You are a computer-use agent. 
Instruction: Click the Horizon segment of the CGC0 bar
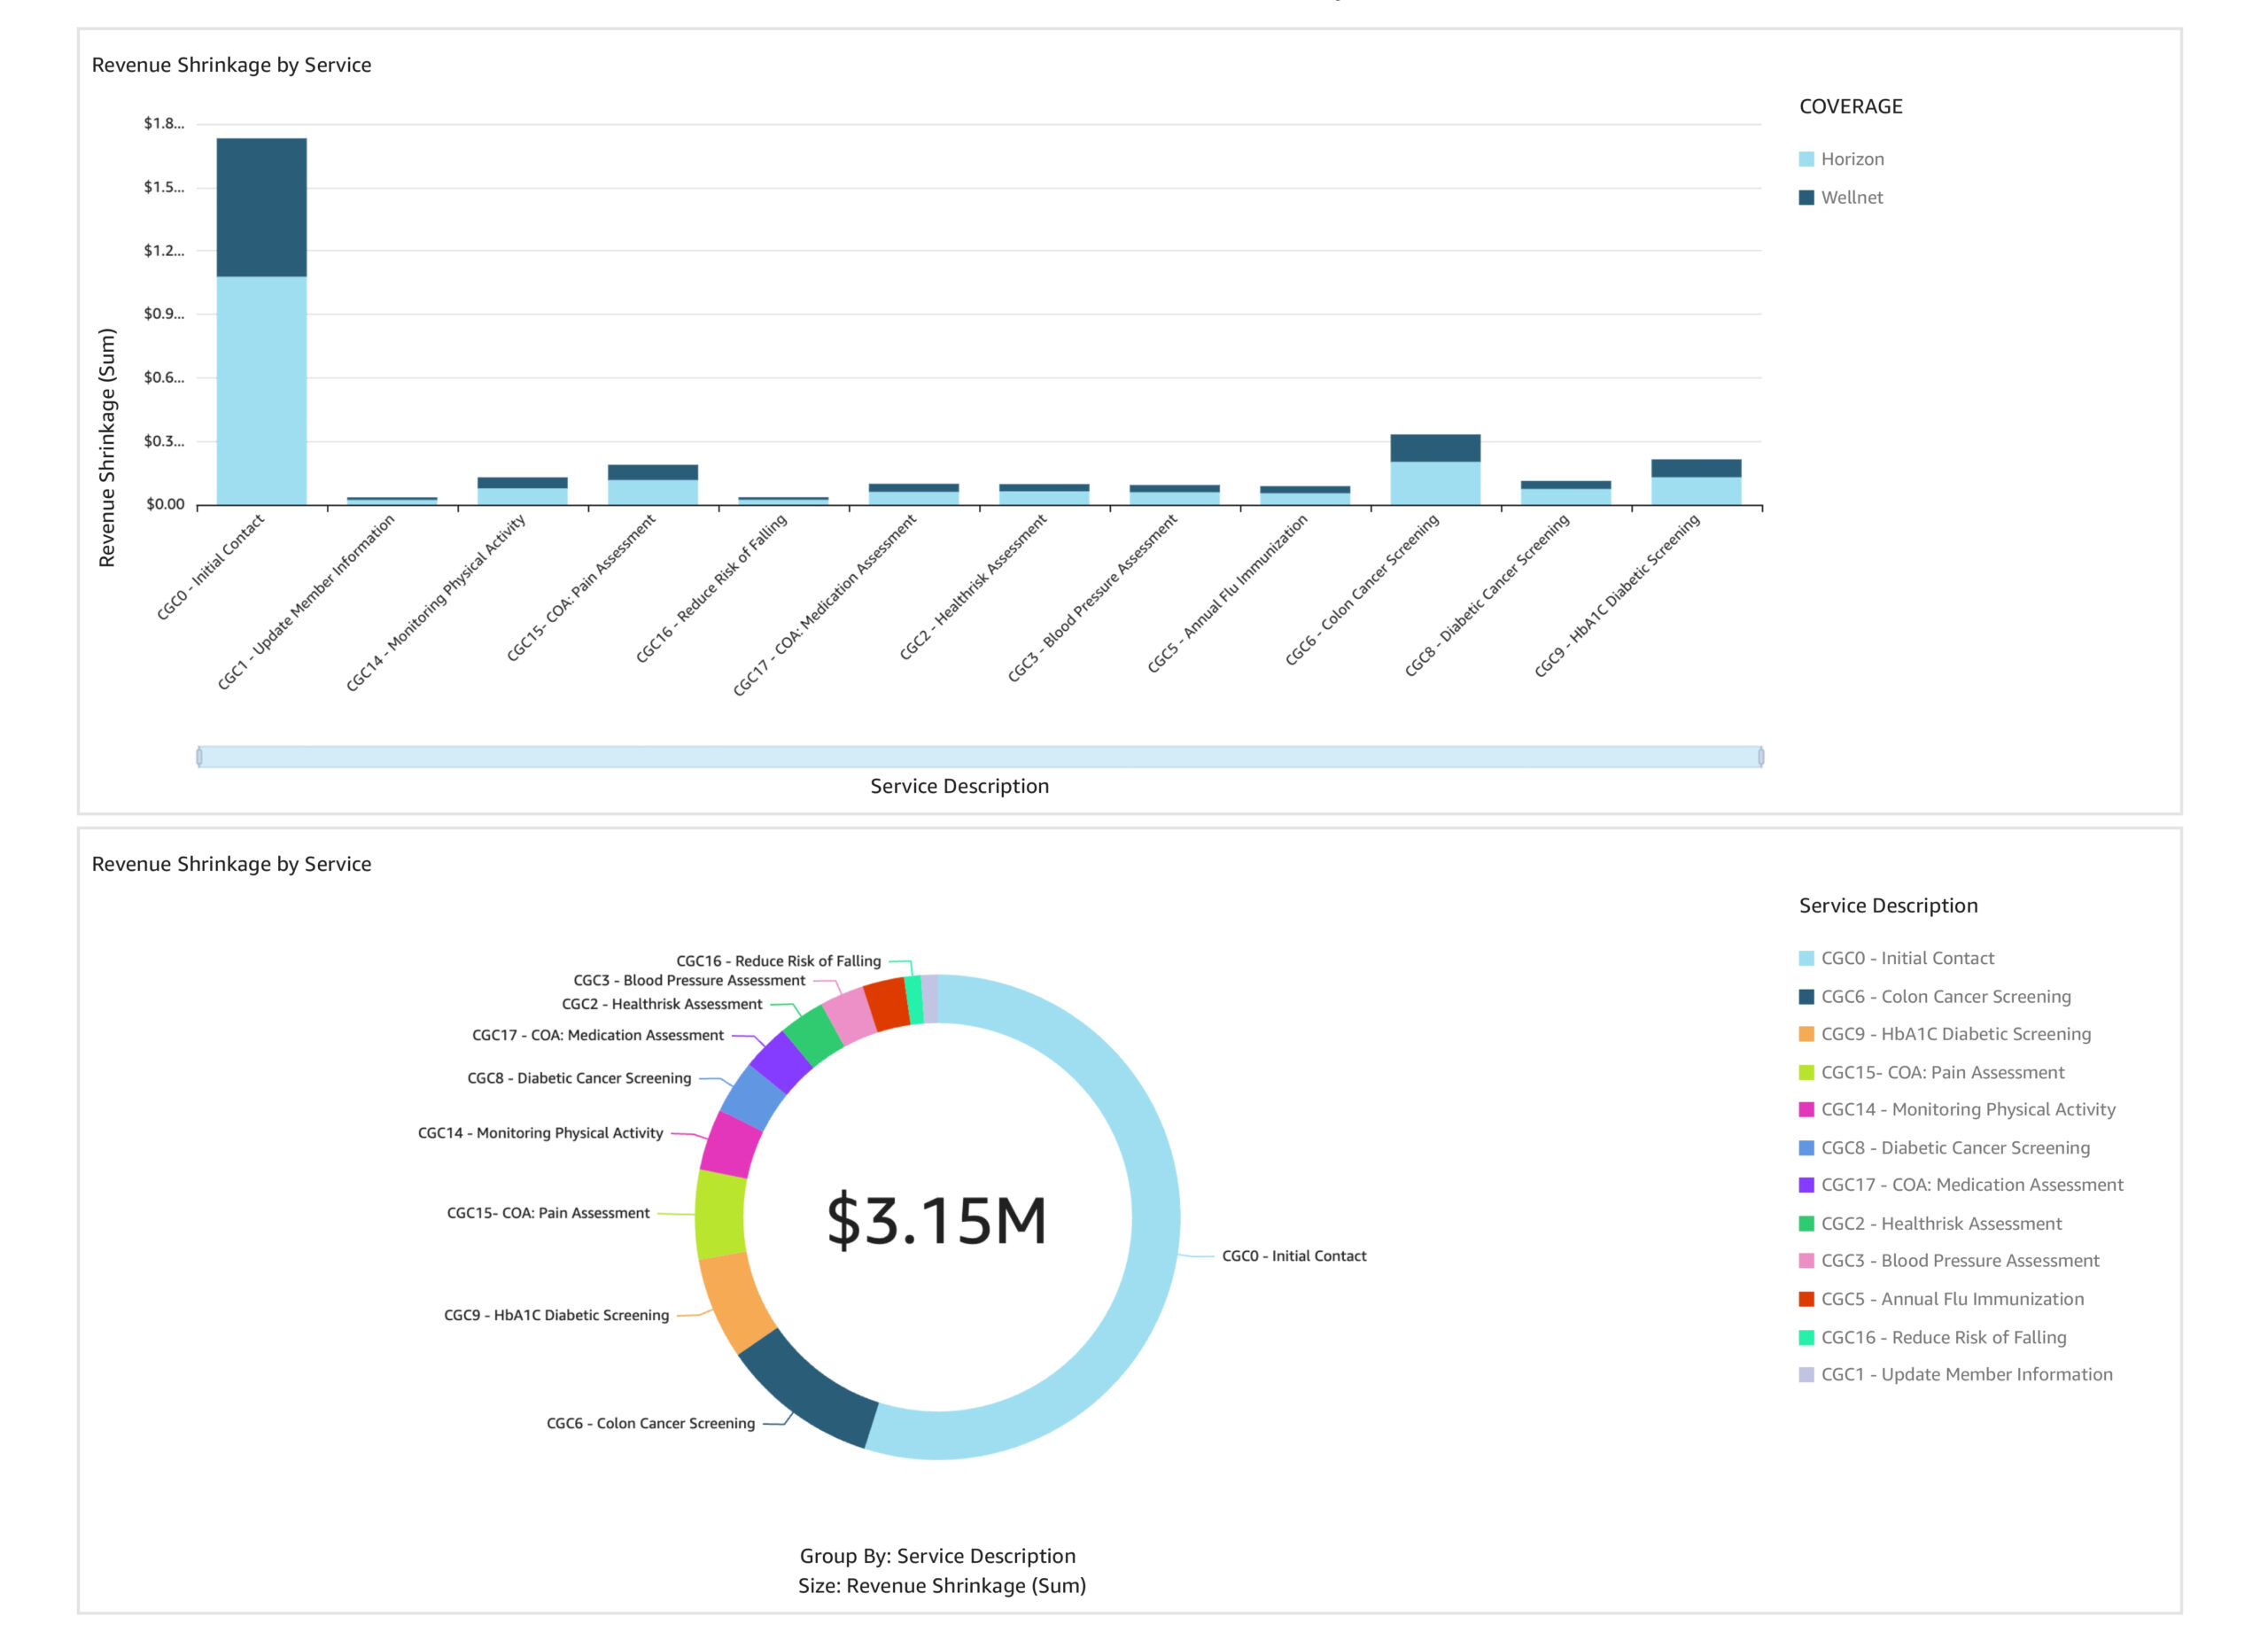(262, 390)
